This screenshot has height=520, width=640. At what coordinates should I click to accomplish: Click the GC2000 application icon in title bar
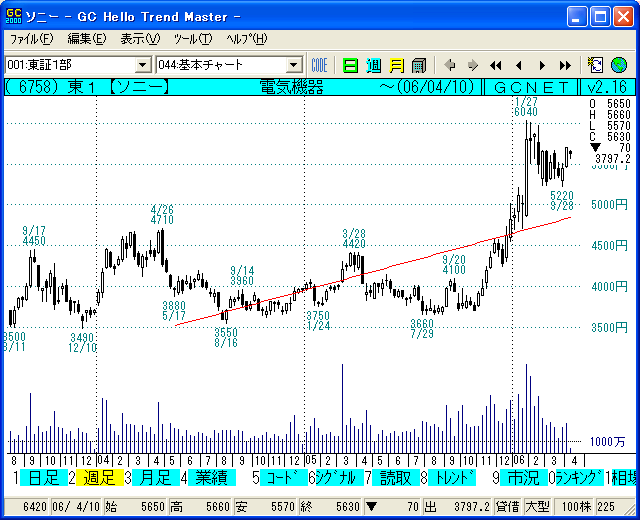[x=13, y=16]
